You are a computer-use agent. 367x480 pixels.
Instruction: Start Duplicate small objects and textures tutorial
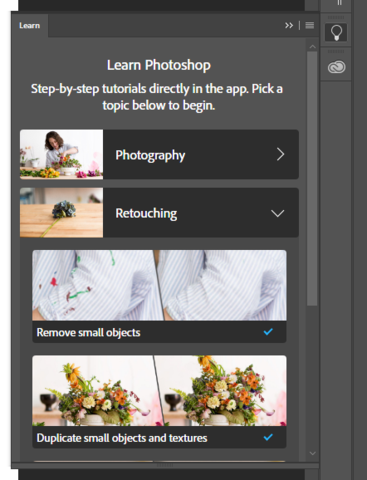122,438
